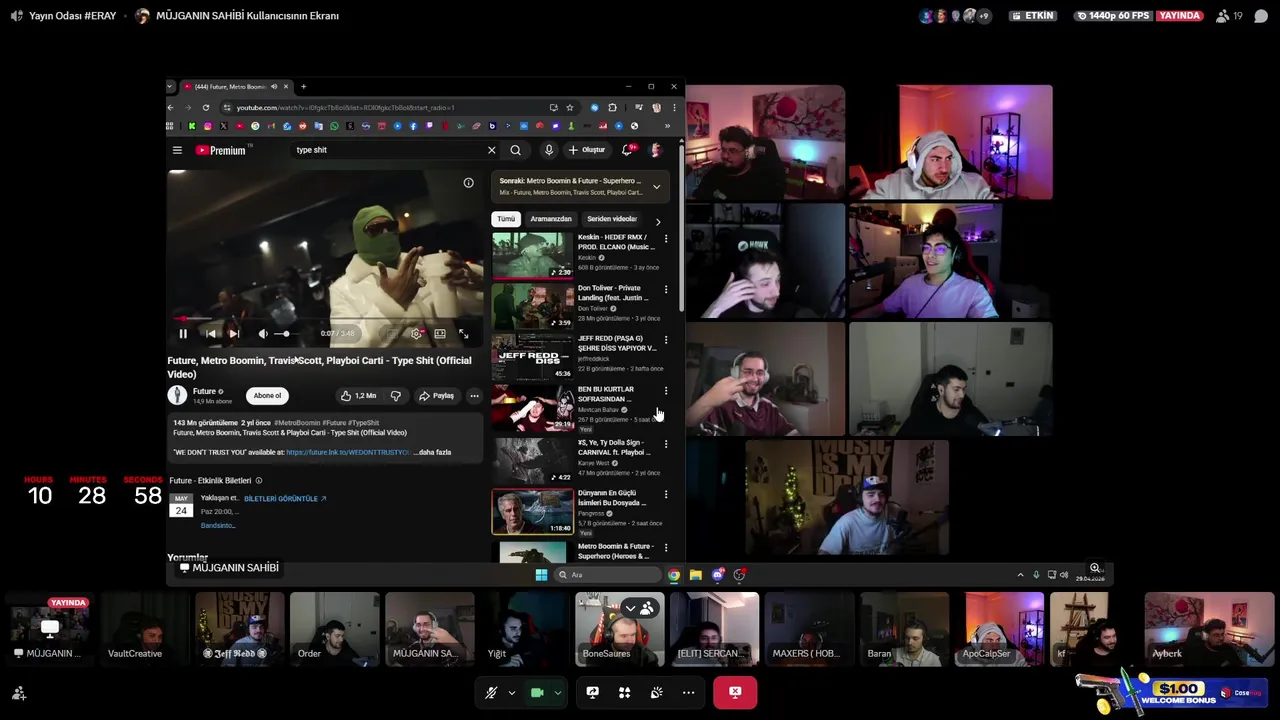Open the YouTube hamburger guide menu
Image resolution: width=1280 pixels, height=720 pixels.
point(177,150)
